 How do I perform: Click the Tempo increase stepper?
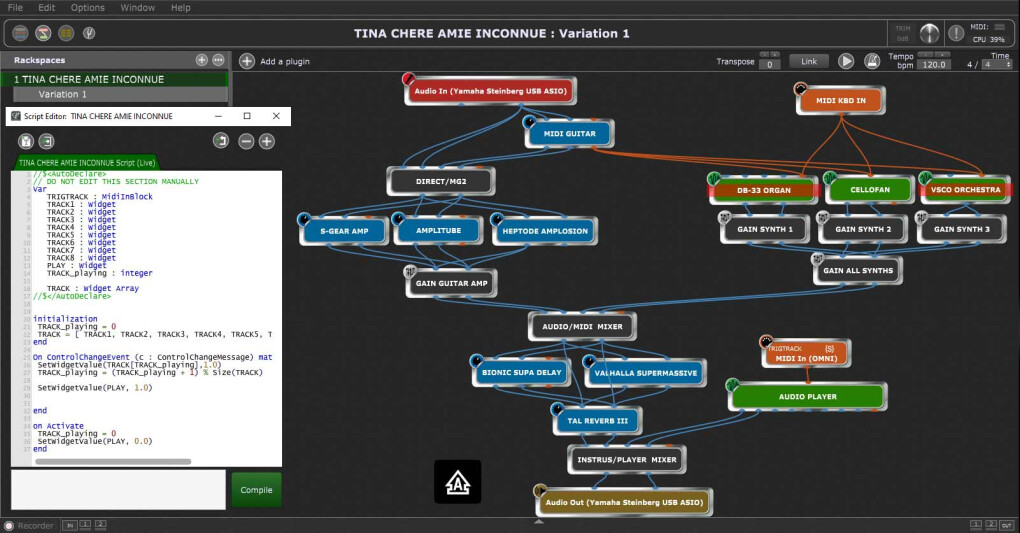tap(942, 55)
